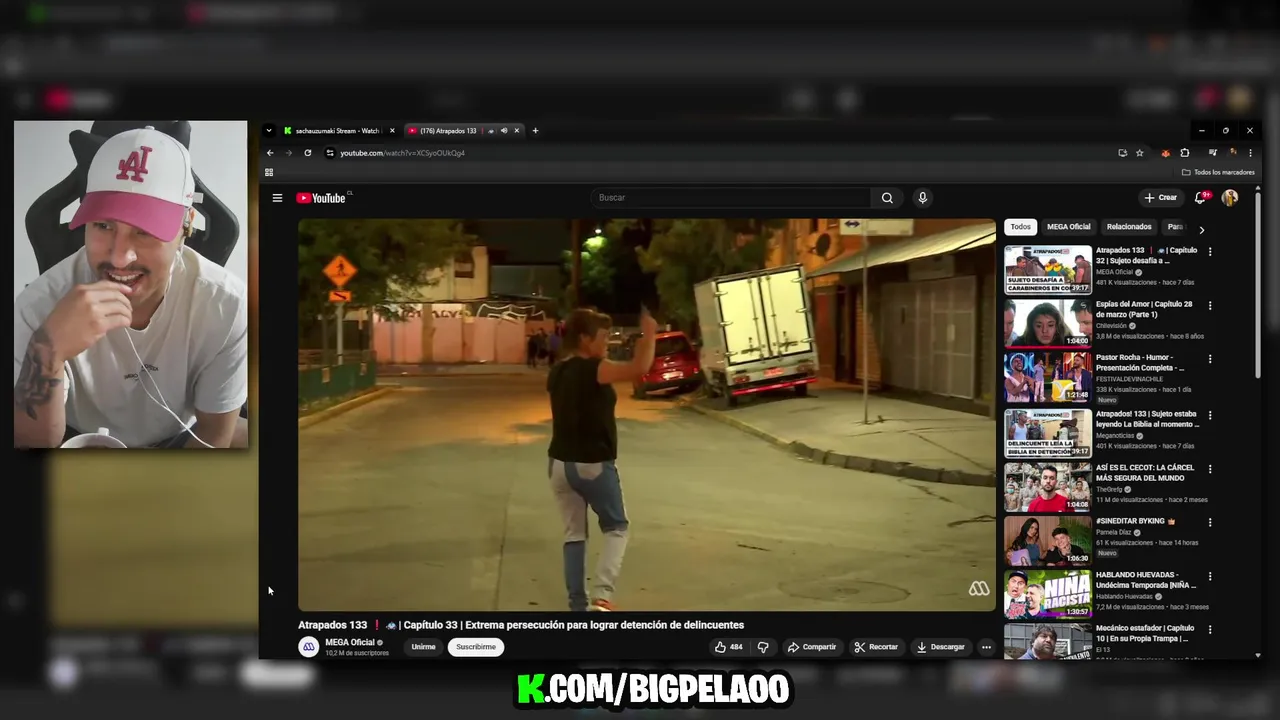This screenshot has width=1280, height=720.
Task: Open more actions ellipsis under the video
Action: pyautogui.click(x=986, y=647)
